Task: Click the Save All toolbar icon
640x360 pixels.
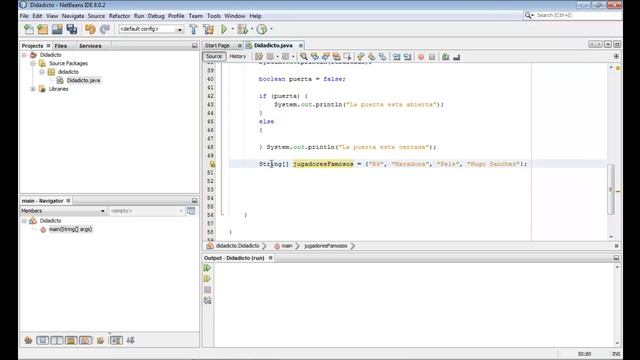Action: click(x=72, y=29)
